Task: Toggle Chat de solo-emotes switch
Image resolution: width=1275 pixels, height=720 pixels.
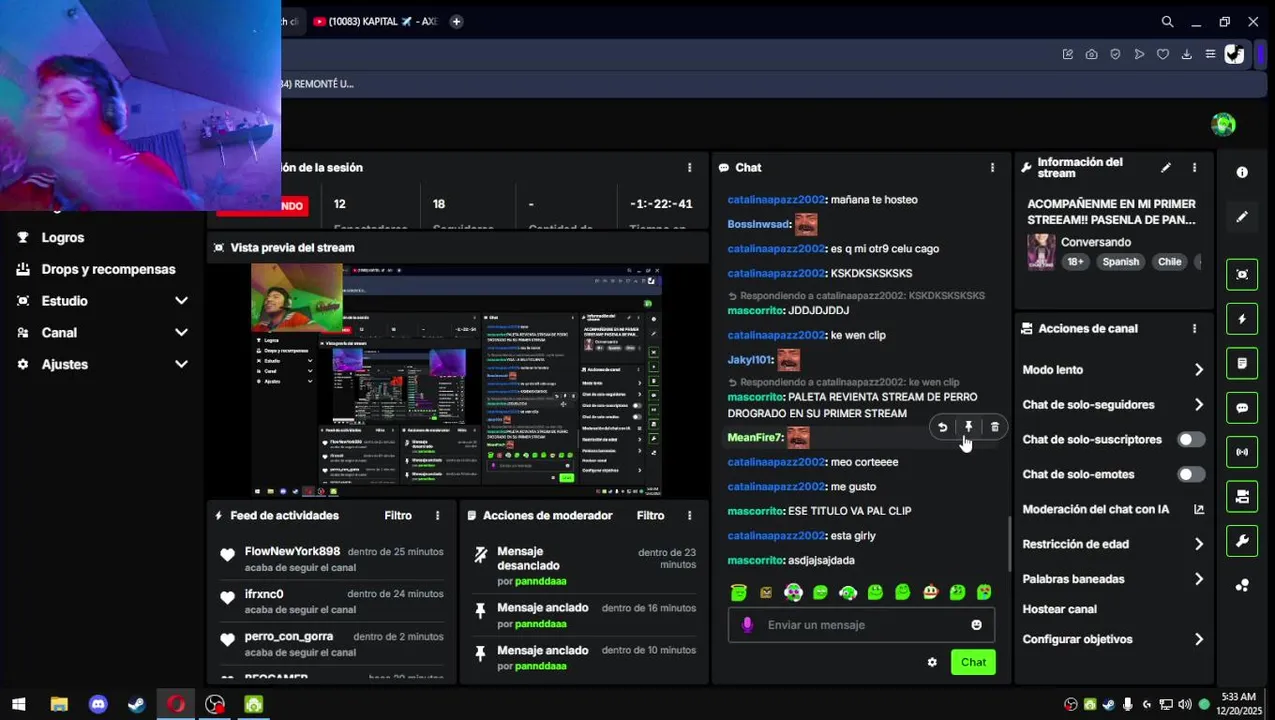Action: click(1191, 475)
